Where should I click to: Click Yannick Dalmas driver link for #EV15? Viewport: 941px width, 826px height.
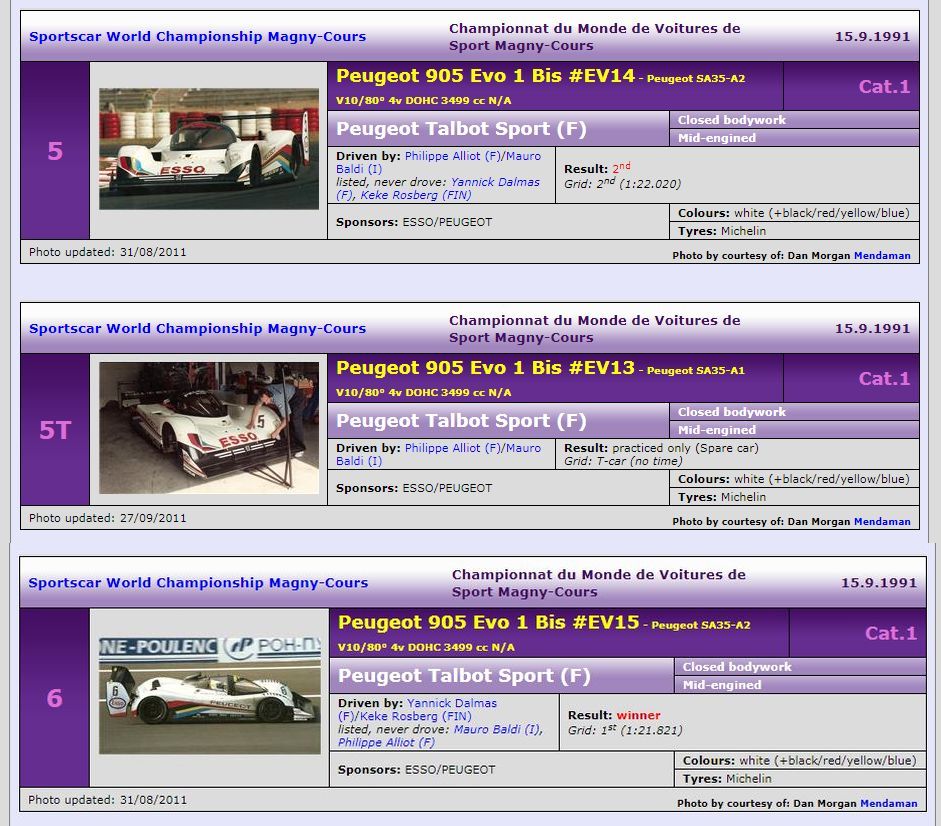coord(452,703)
